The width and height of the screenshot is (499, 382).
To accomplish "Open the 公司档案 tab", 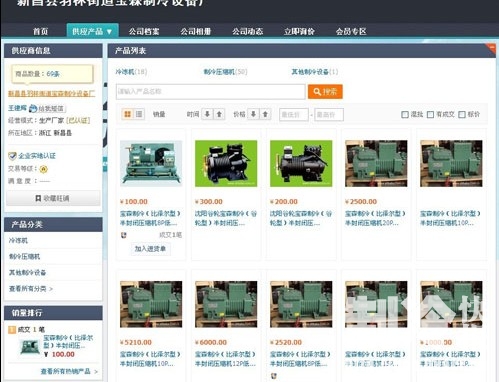I will pyautogui.click(x=144, y=31).
